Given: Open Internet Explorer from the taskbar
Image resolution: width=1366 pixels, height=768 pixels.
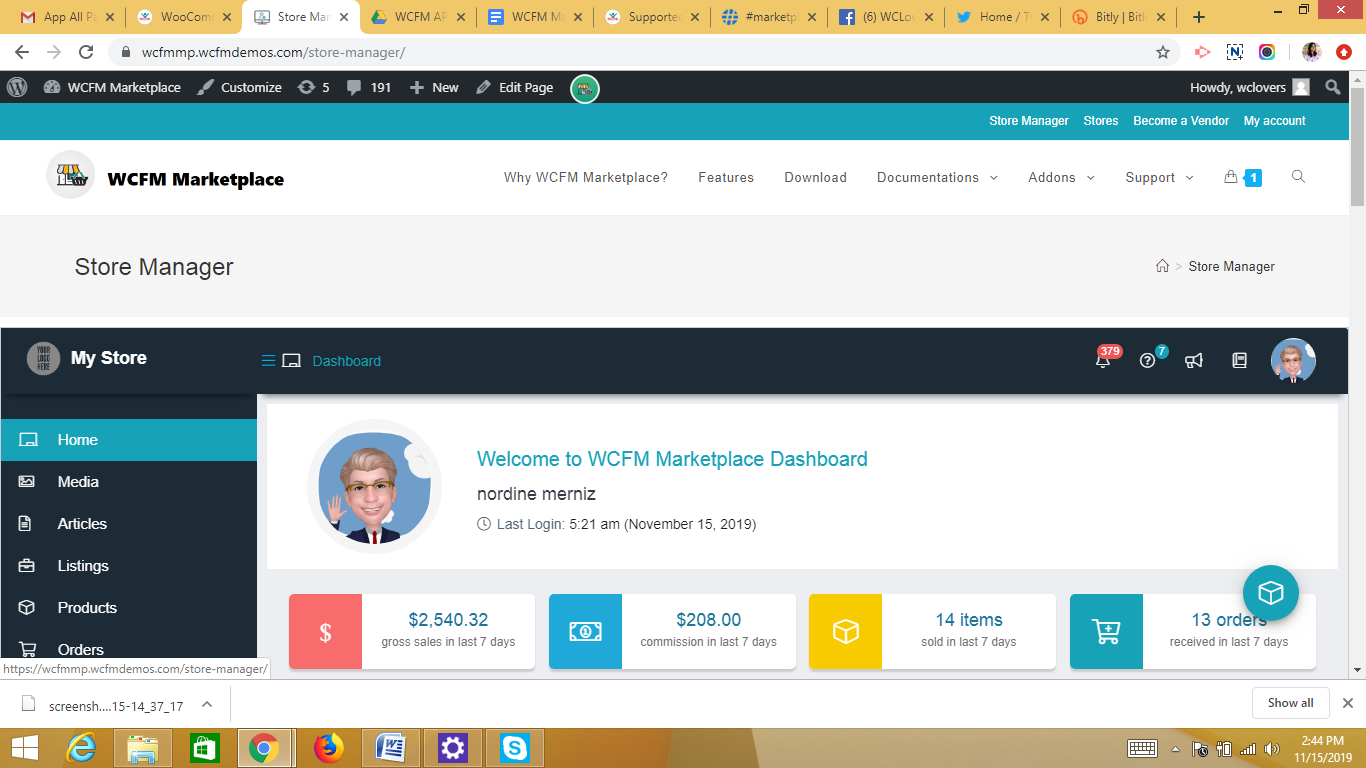Looking at the screenshot, I should pos(81,748).
